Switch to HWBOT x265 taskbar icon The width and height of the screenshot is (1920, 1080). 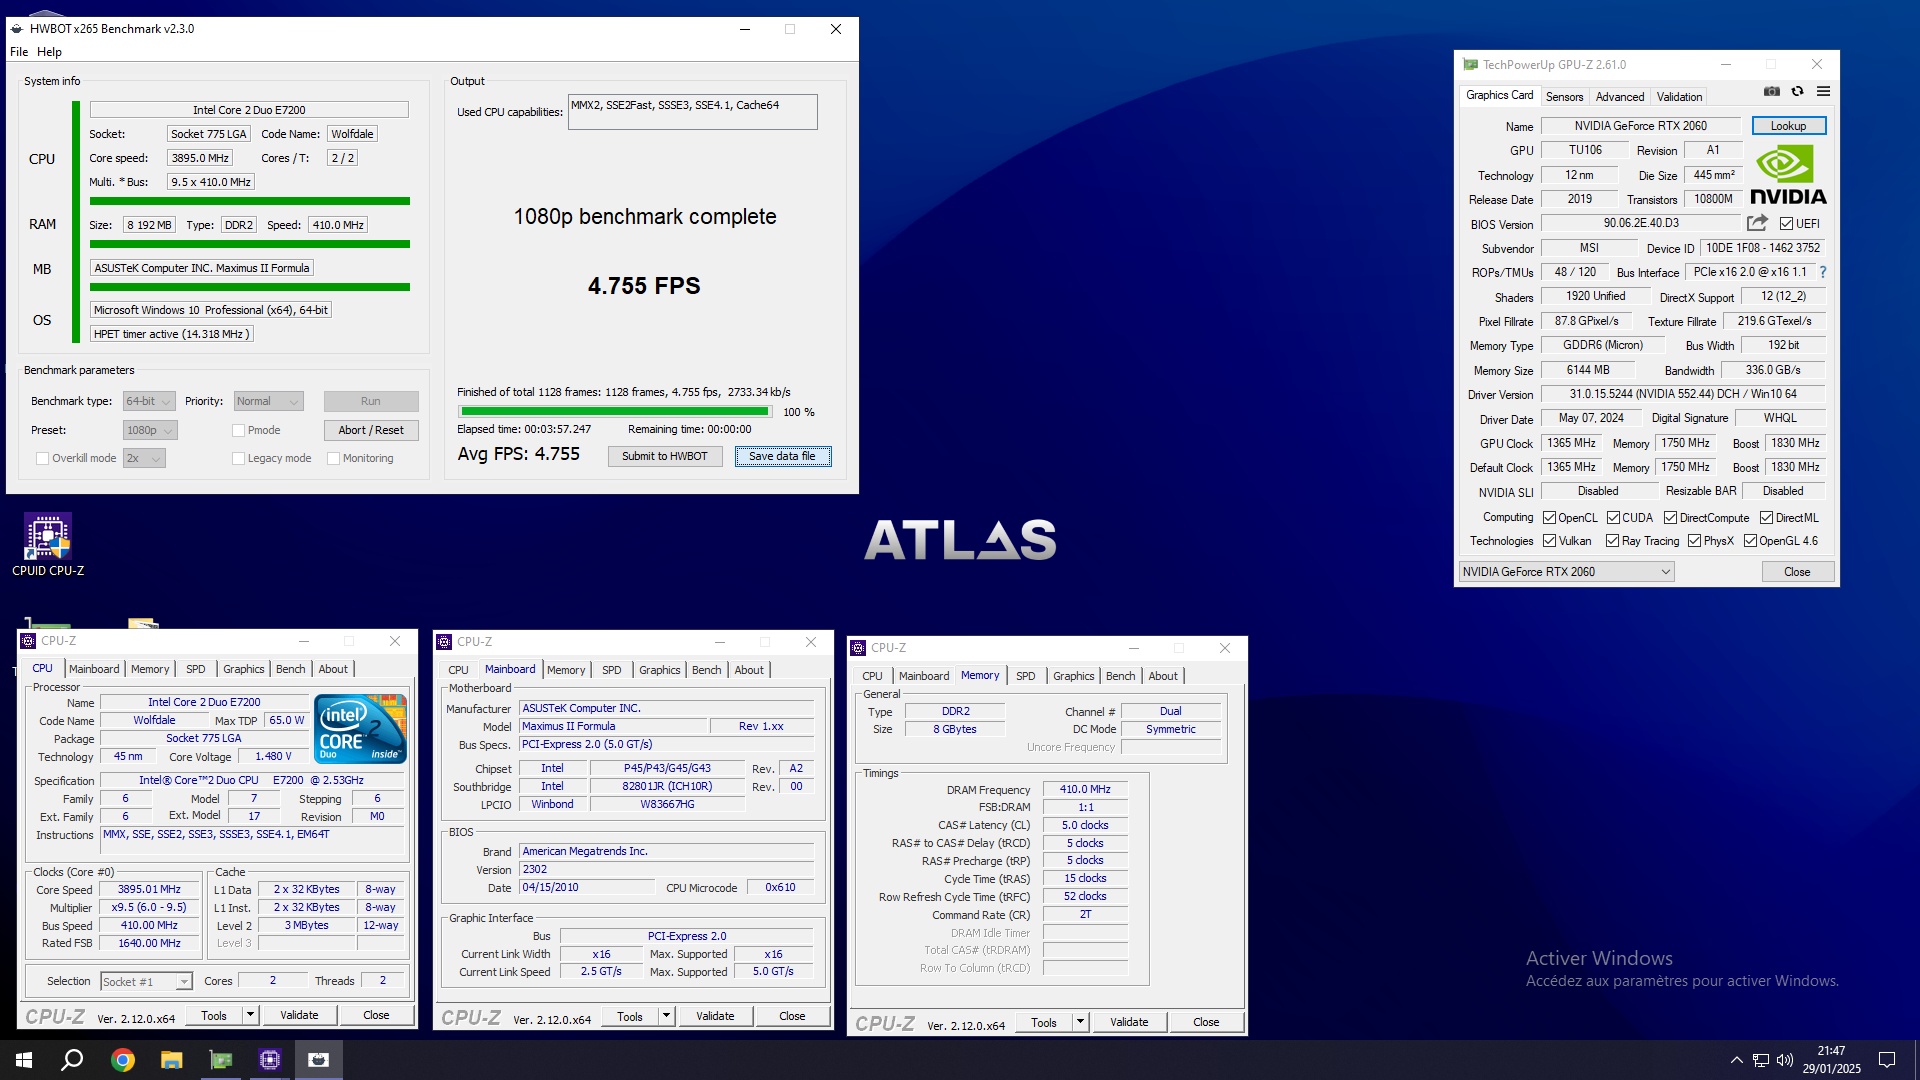point(318,1060)
